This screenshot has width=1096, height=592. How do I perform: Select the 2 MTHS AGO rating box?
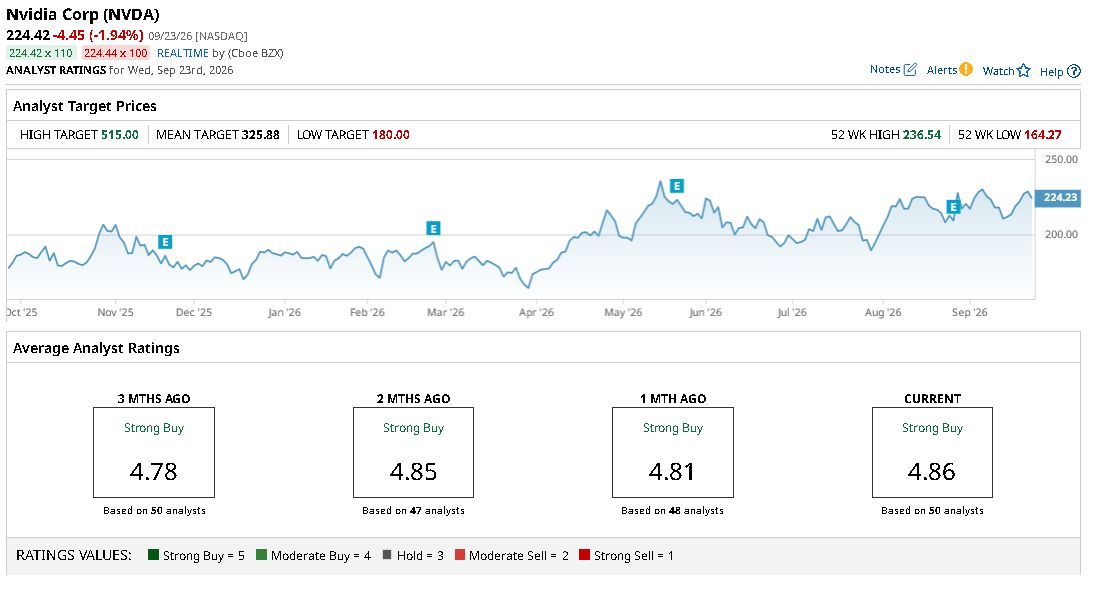[x=413, y=452]
